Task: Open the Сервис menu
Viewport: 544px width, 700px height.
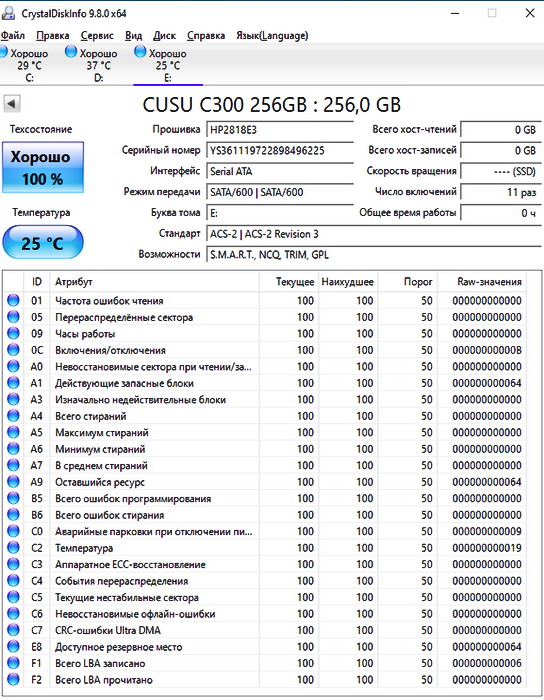Action: pyautogui.click(x=97, y=36)
